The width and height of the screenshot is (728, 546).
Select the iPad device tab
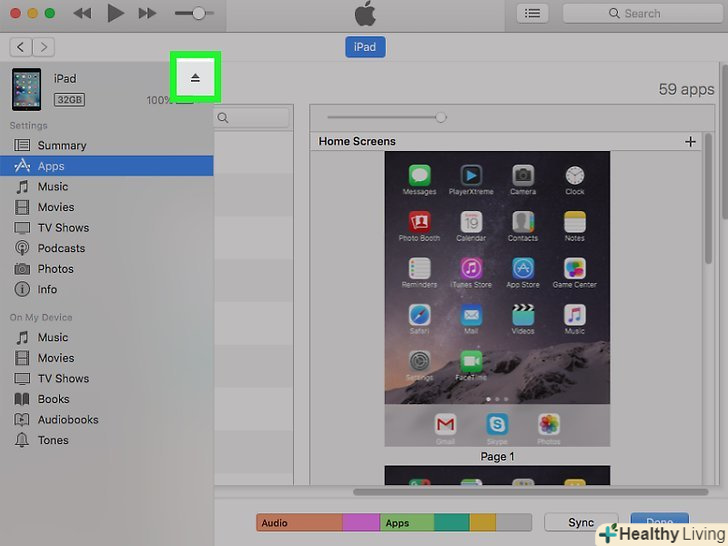[365, 47]
